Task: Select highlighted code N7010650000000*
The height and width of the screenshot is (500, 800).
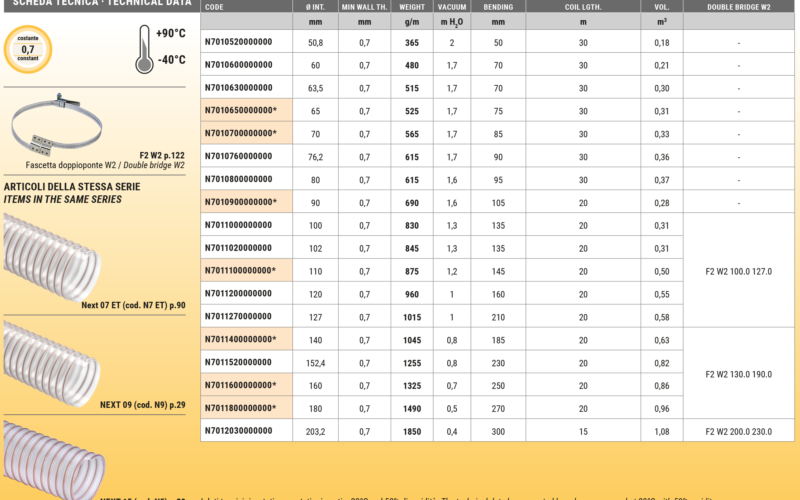Action: click(240, 111)
